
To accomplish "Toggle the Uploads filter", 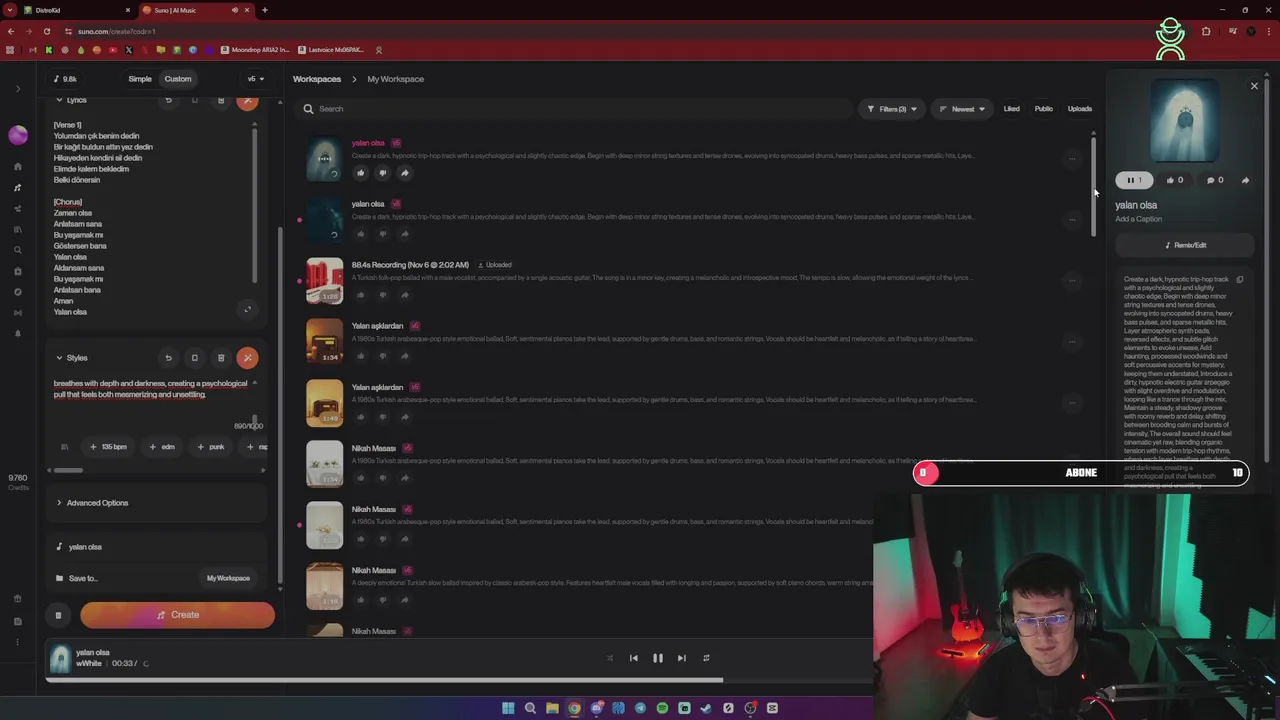I will (x=1080, y=109).
